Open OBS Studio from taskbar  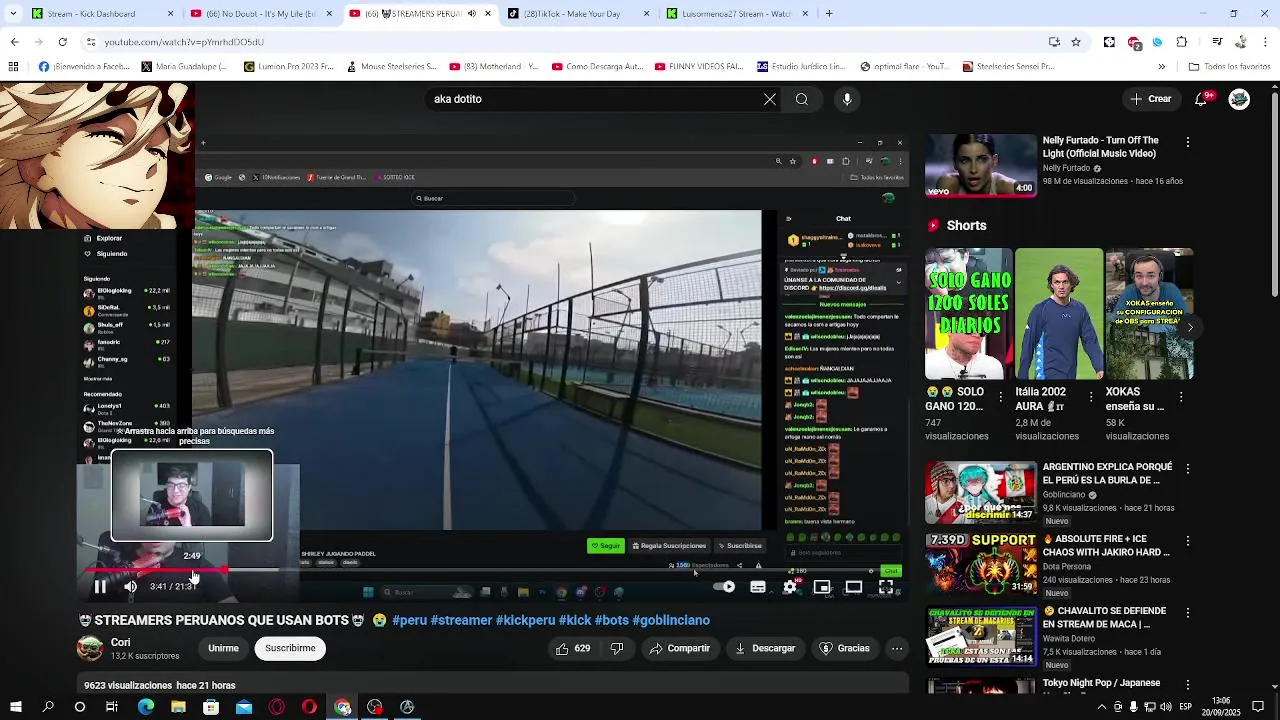(375, 707)
